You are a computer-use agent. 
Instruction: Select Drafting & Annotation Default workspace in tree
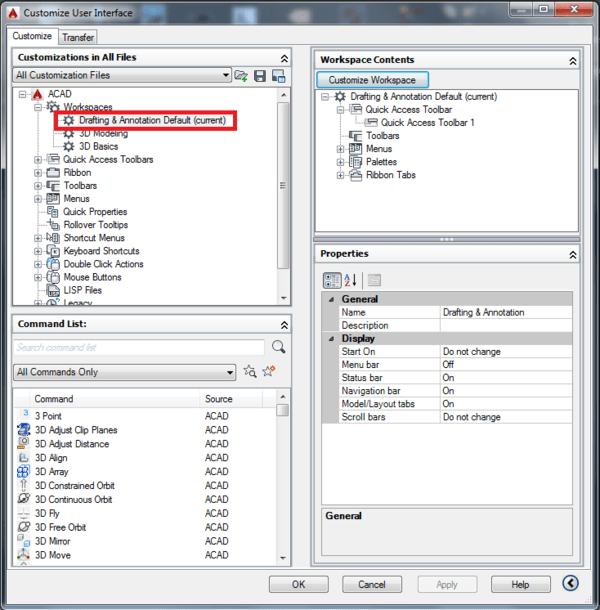(x=152, y=120)
